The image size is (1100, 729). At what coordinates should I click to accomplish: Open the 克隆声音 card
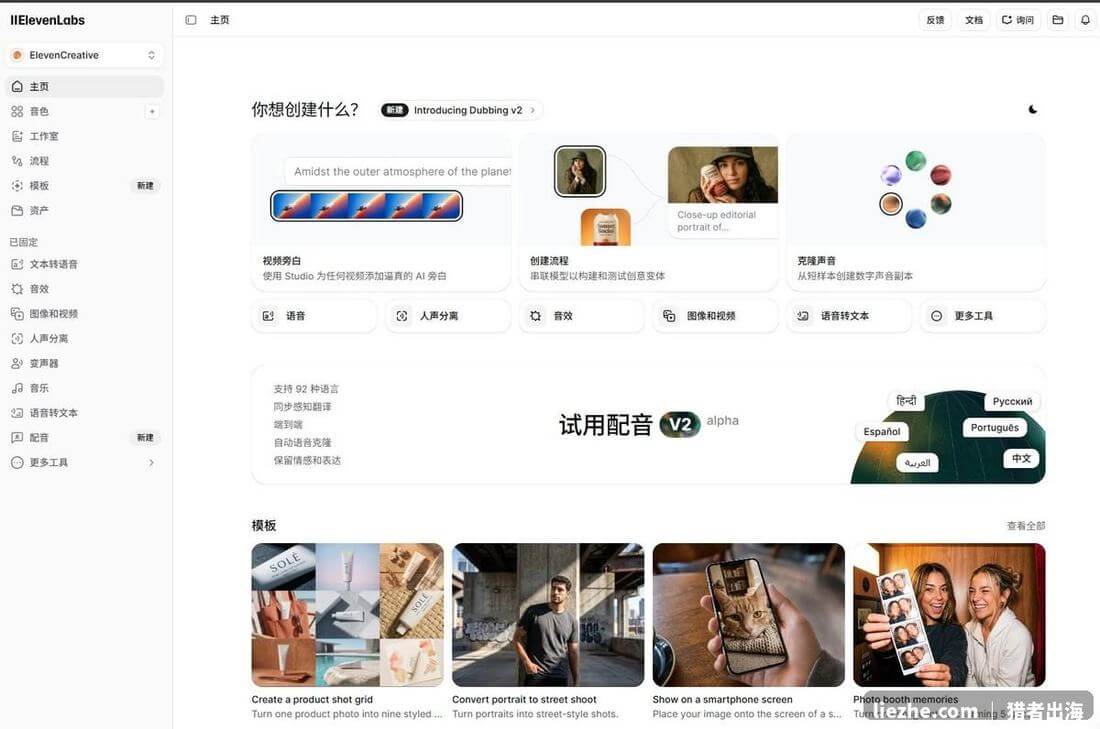click(x=916, y=212)
